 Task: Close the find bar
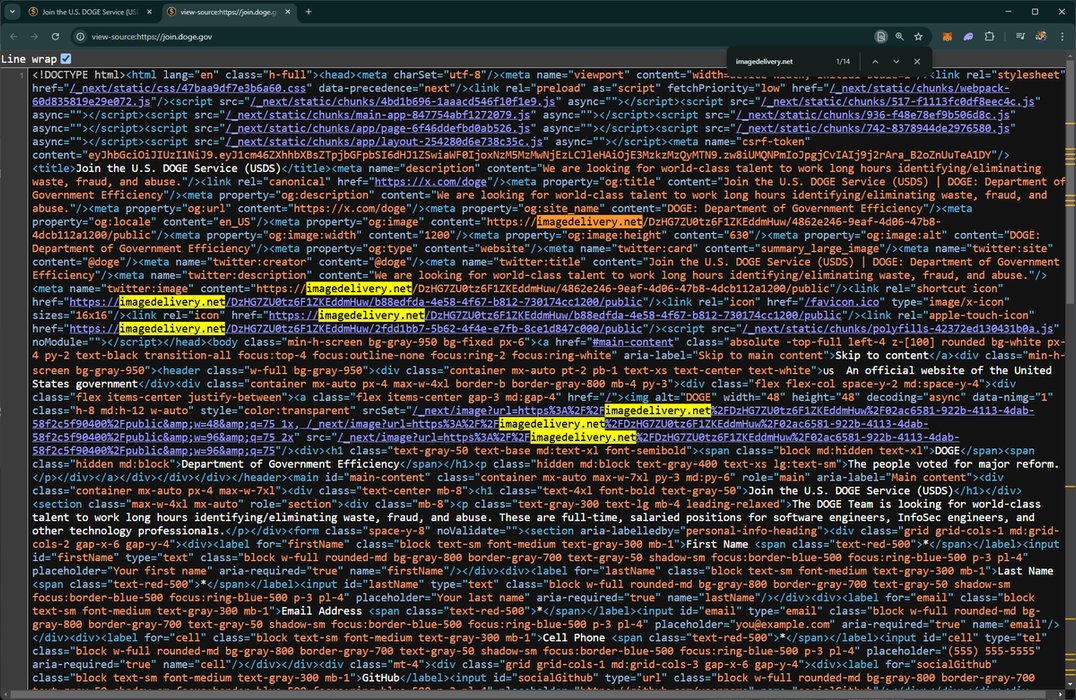coord(917,61)
